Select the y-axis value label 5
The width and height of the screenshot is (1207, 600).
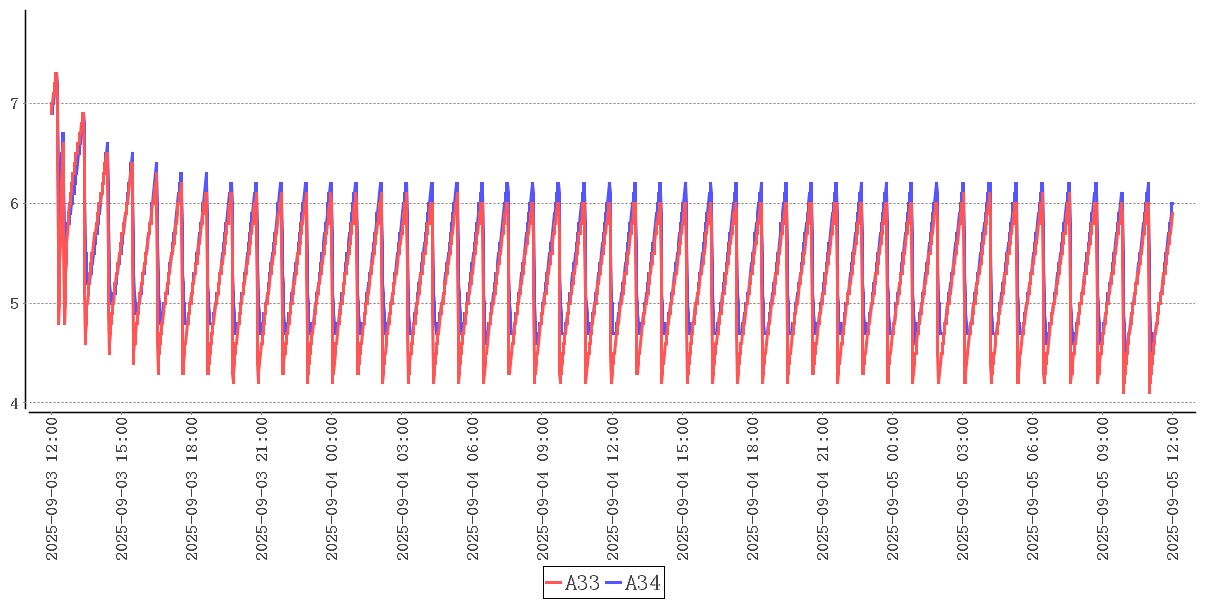(14, 304)
